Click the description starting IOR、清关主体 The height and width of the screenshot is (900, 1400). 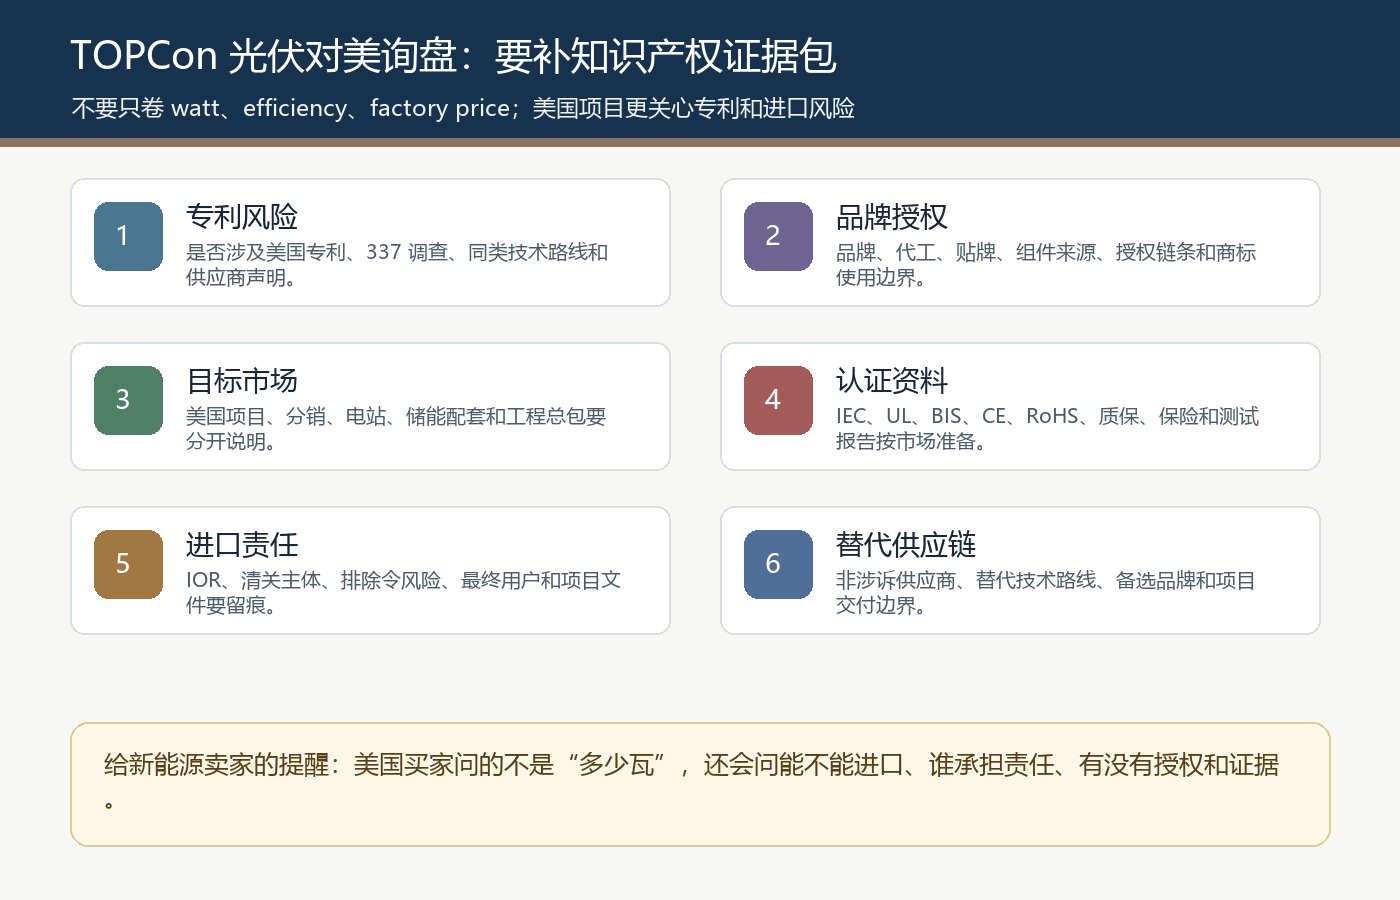403,593
